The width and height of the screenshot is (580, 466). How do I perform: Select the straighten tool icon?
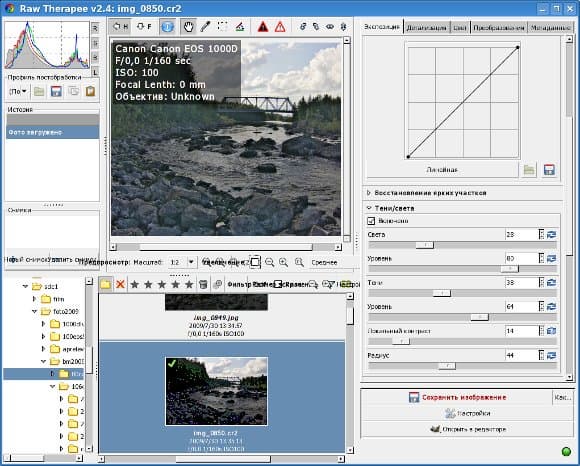tap(240, 27)
